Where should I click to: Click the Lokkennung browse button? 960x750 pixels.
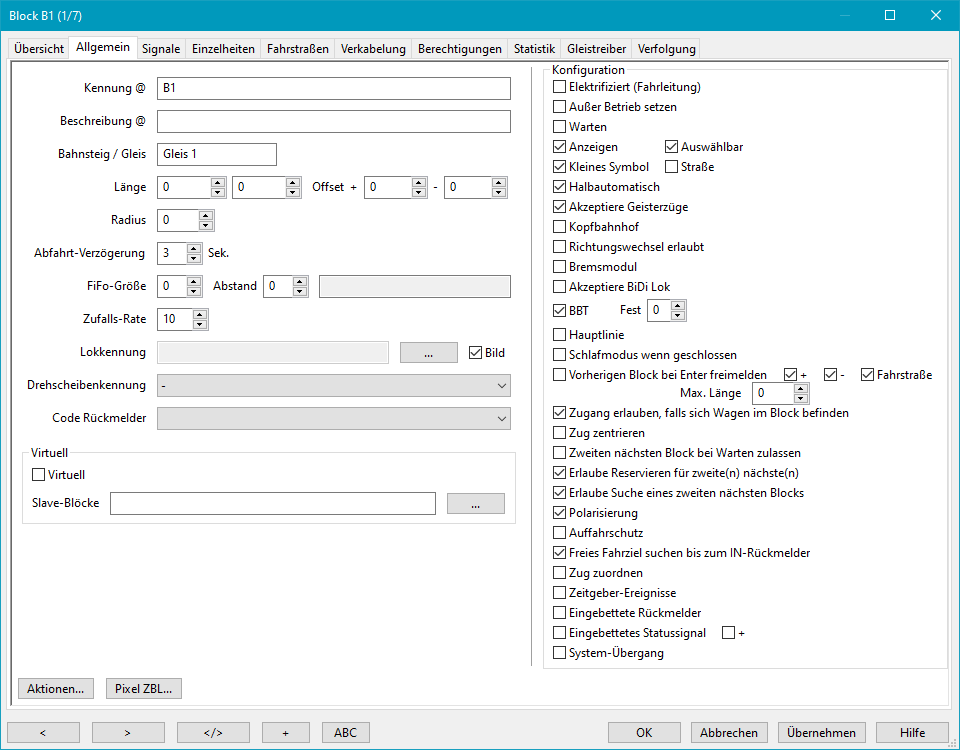tap(428, 352)
